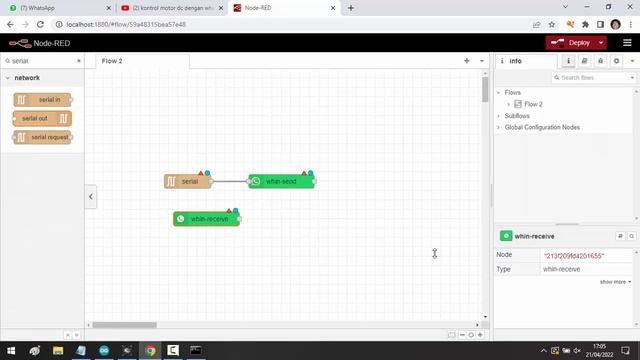Image resolution: width=640 pixels, height=360 pixels.
Task: Show hidden system tray icons
Action: pos(543,351)
